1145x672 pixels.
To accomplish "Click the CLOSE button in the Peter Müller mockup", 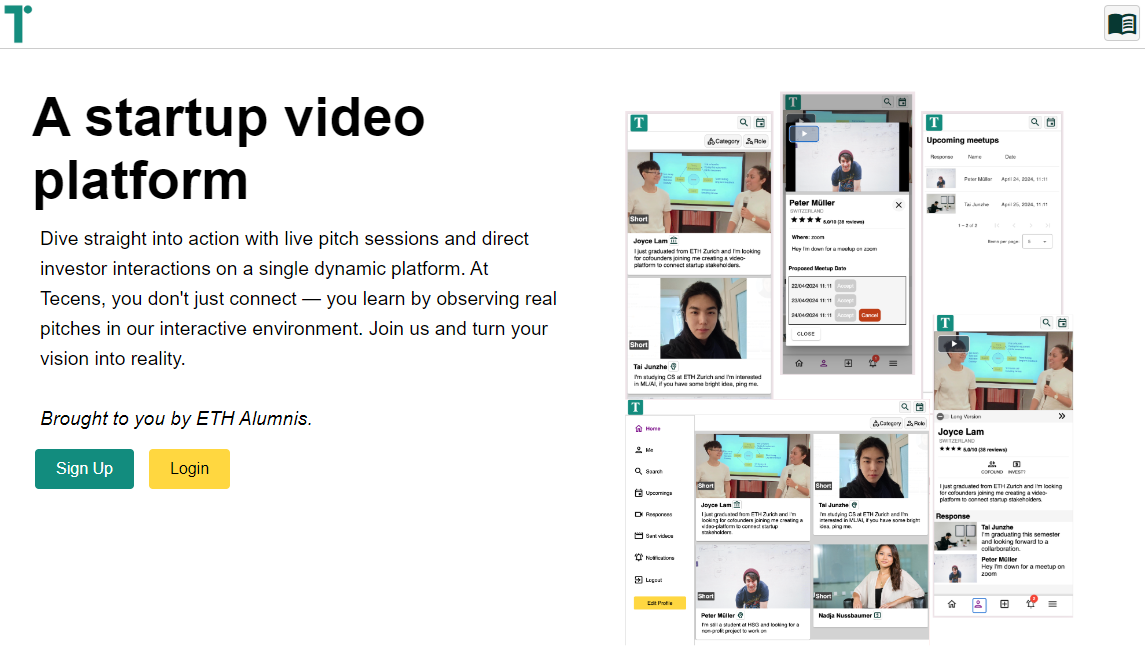I will point(805,334).
